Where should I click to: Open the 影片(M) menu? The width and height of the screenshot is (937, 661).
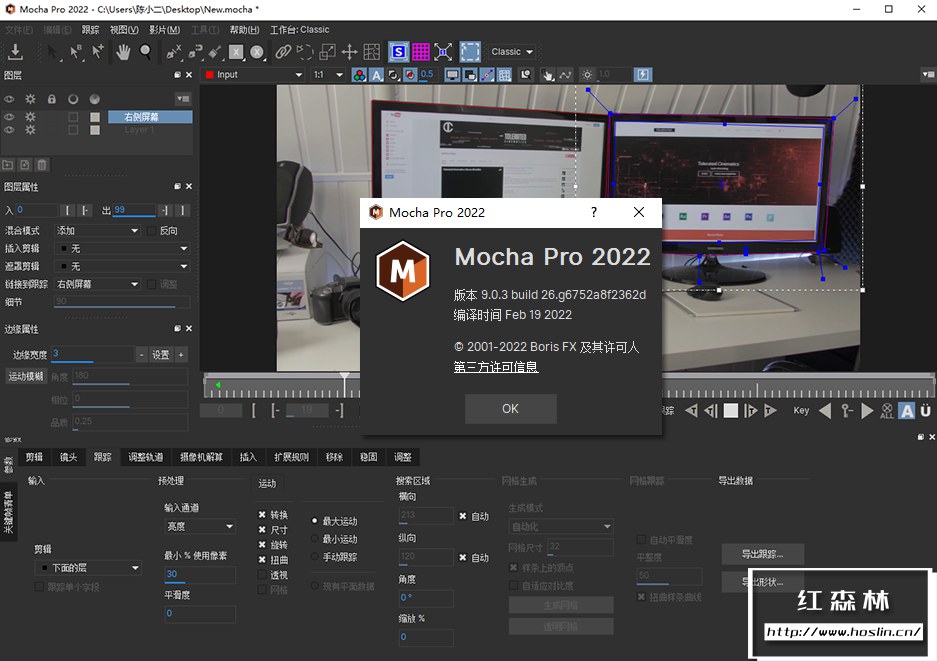tap(164, 30)
